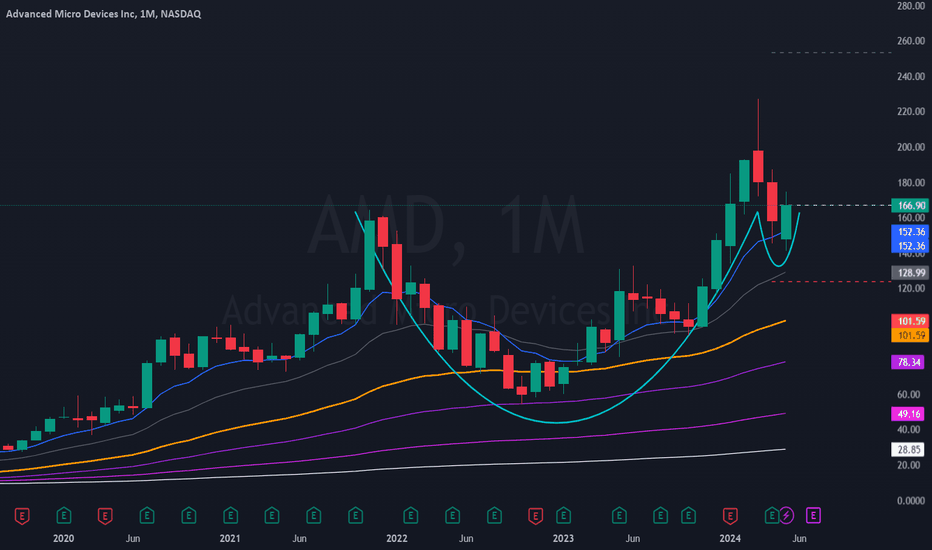
Task: Open the green earnings marker above the 2023 label
Action: click(x=563, y=516)
